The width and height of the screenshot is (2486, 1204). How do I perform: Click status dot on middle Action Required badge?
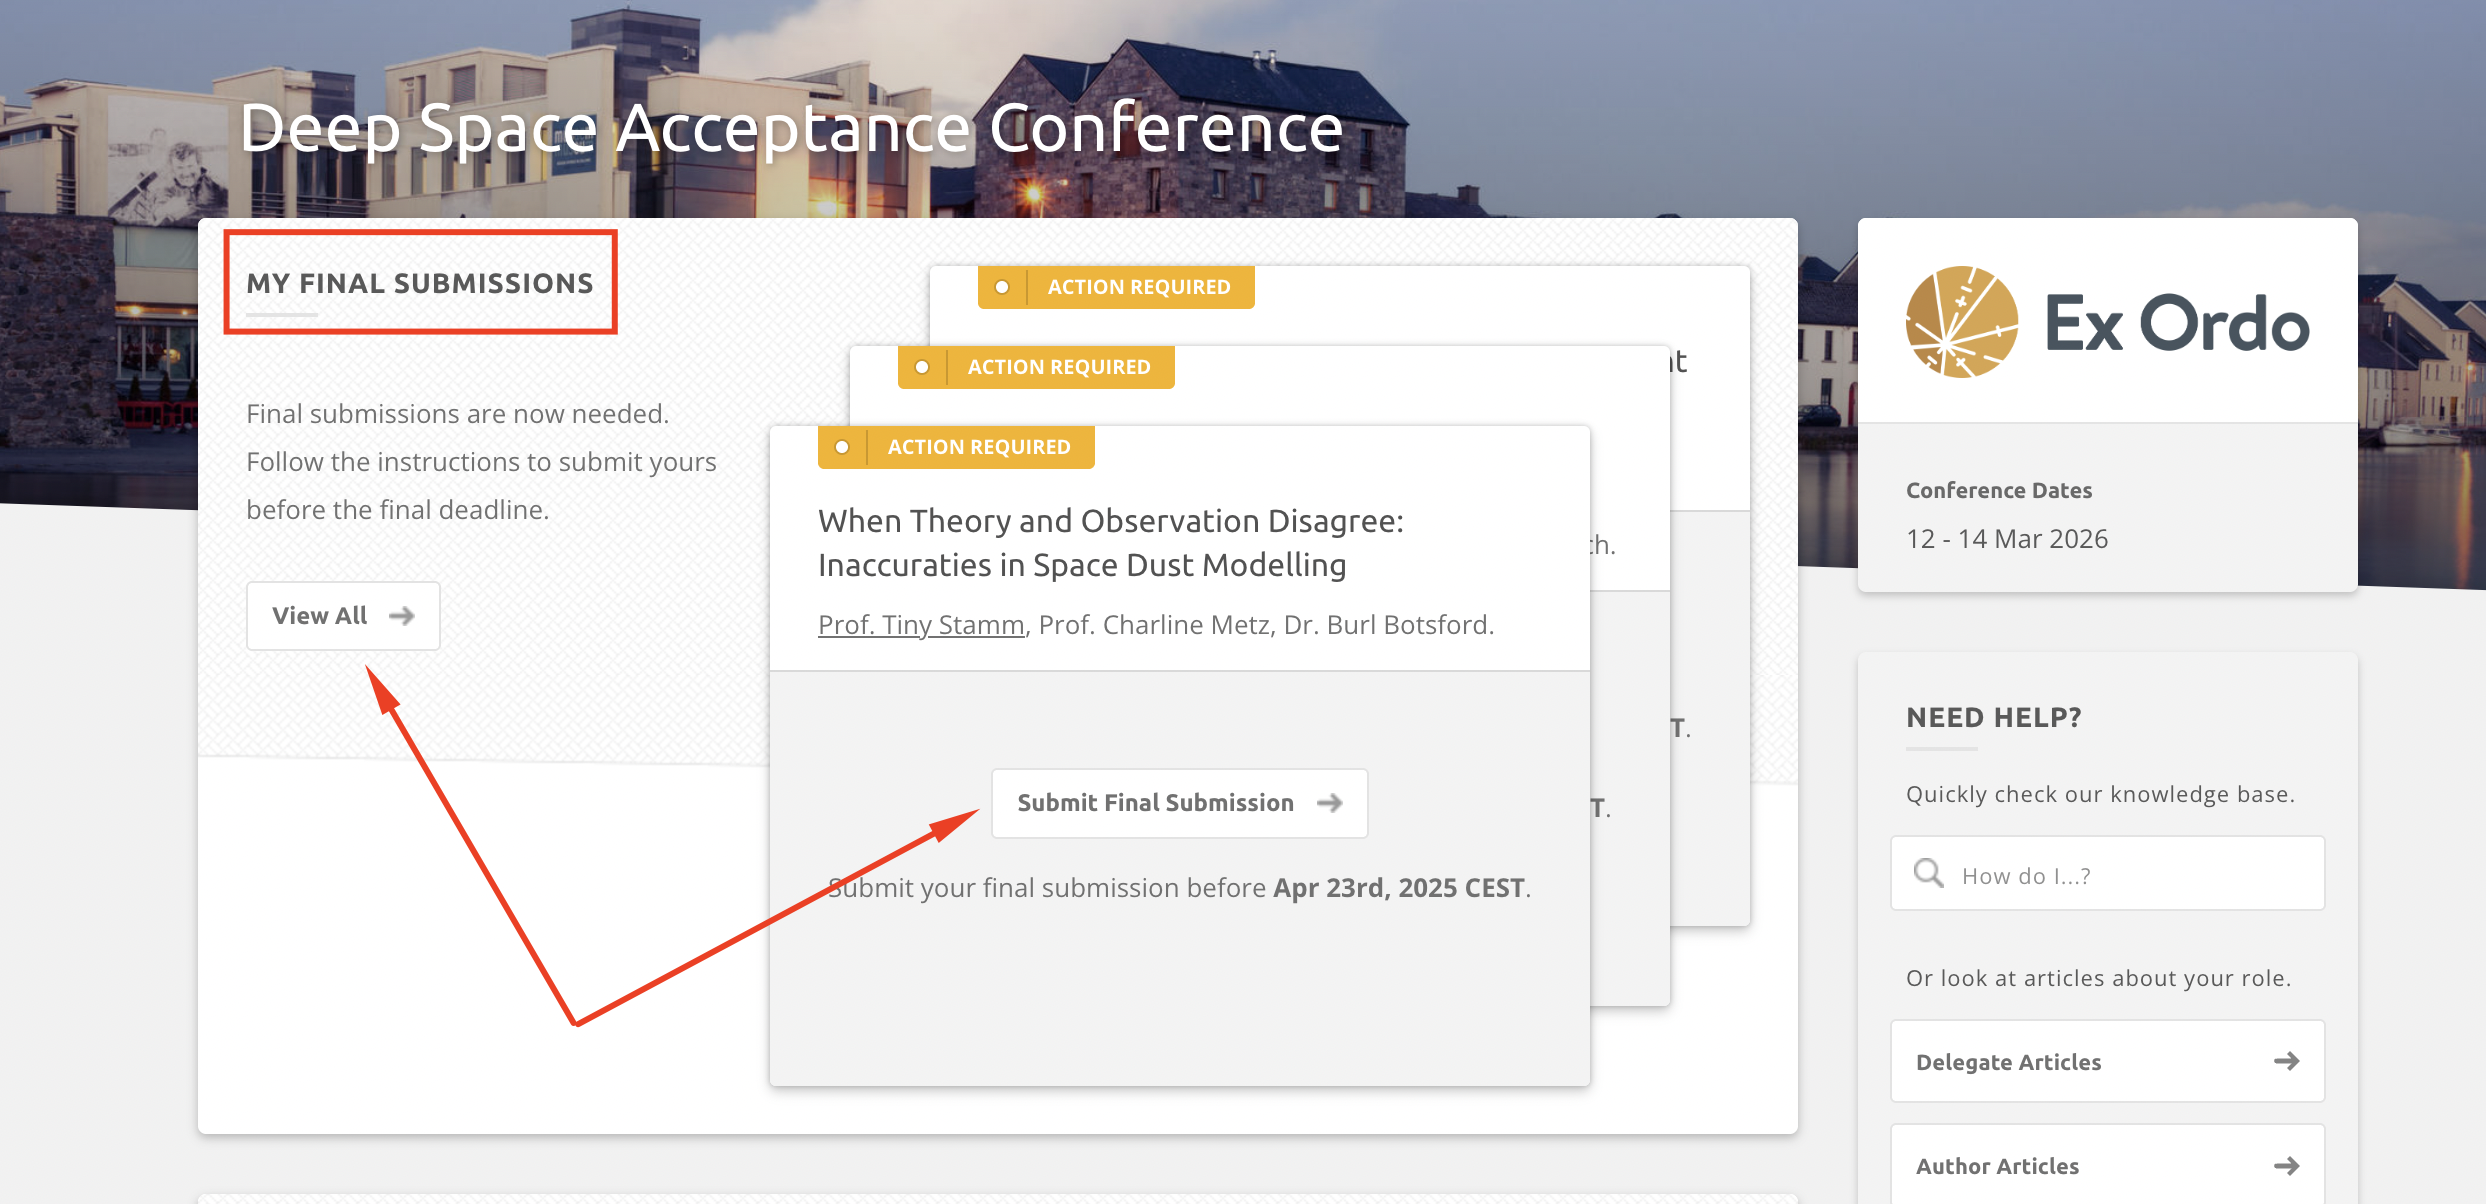click(x=922, y=367)
